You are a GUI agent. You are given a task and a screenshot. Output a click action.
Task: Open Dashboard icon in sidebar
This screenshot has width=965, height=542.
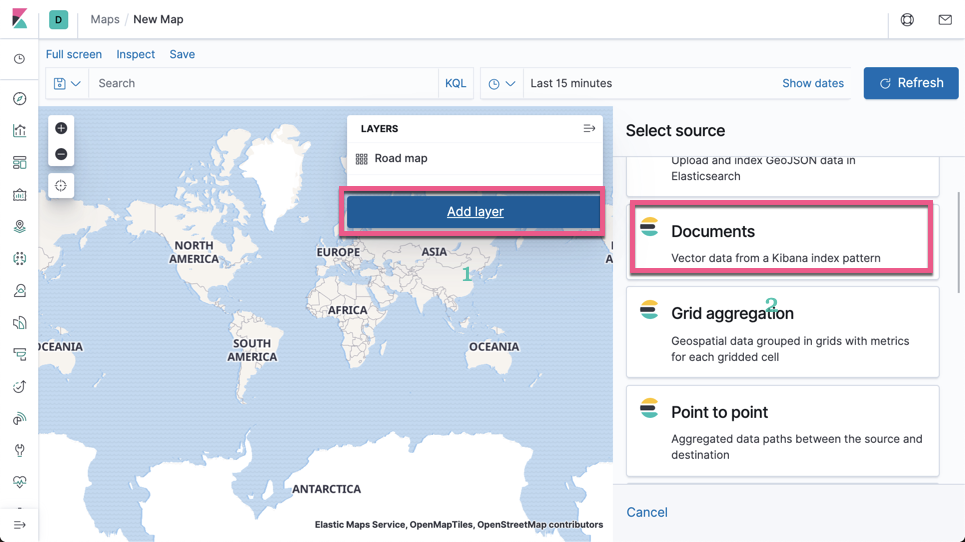pos(20,162)
